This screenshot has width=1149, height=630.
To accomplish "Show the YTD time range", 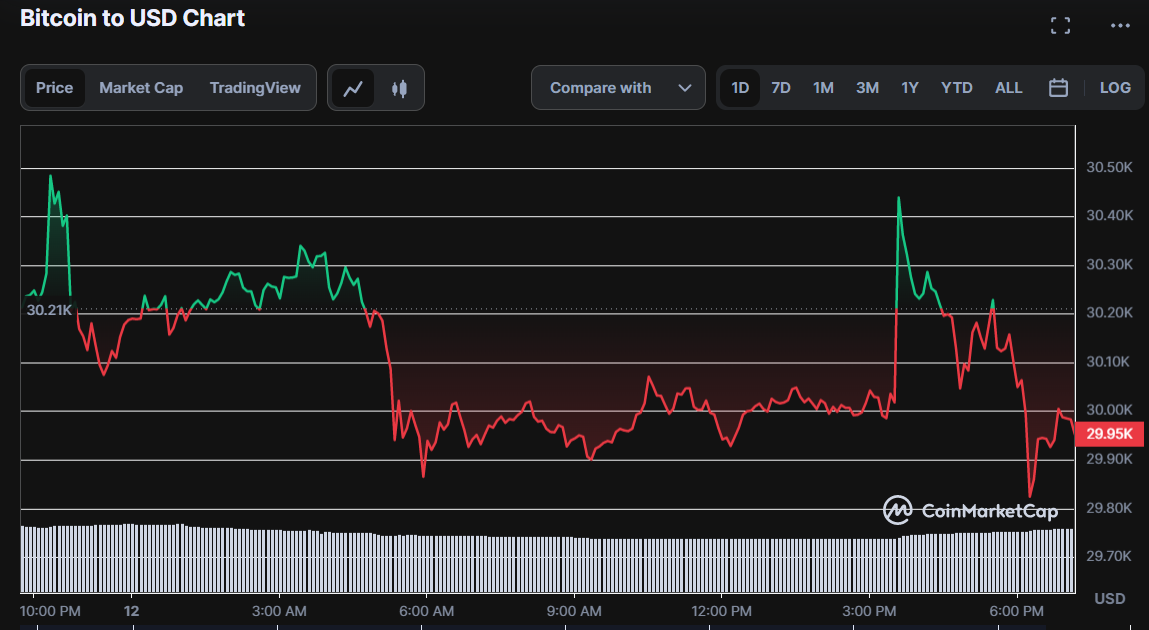I will click(956, 88).
